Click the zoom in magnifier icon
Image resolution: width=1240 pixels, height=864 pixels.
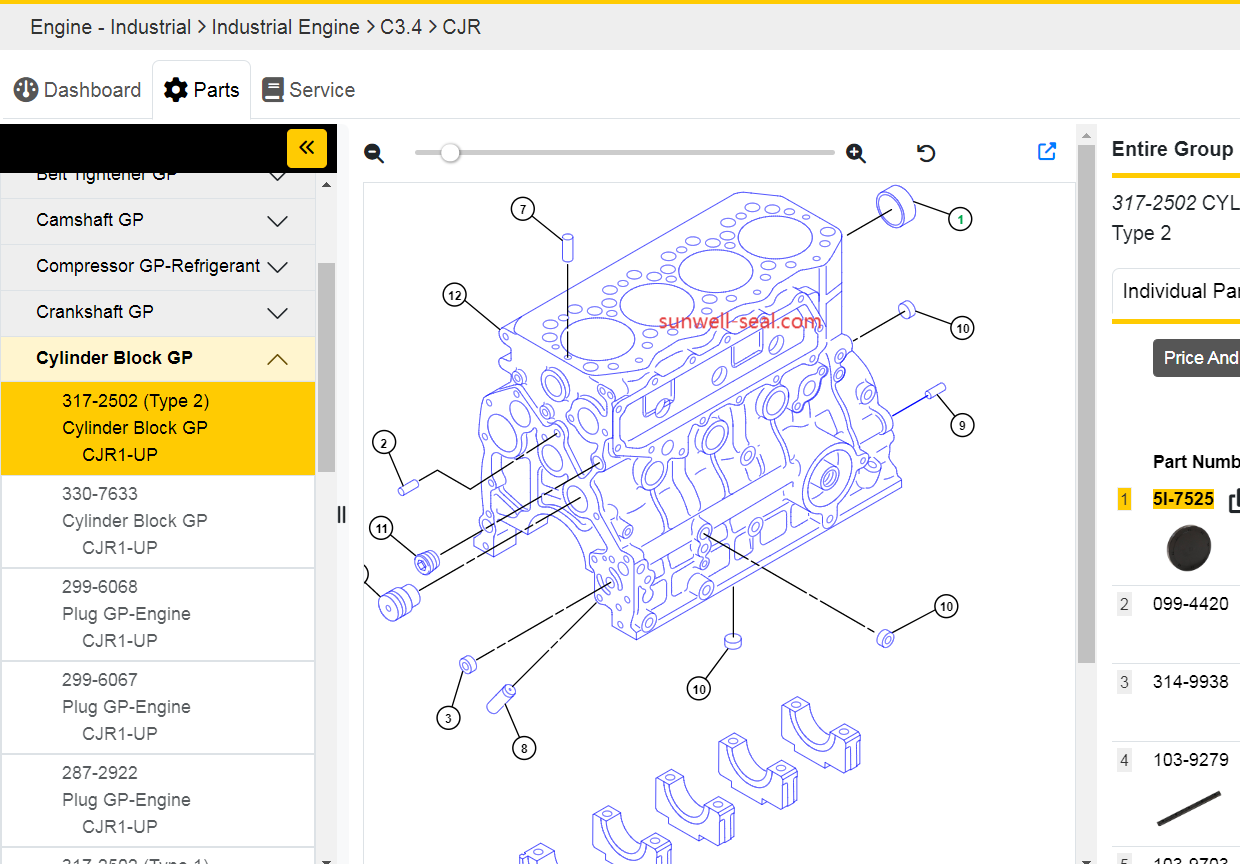856,153
